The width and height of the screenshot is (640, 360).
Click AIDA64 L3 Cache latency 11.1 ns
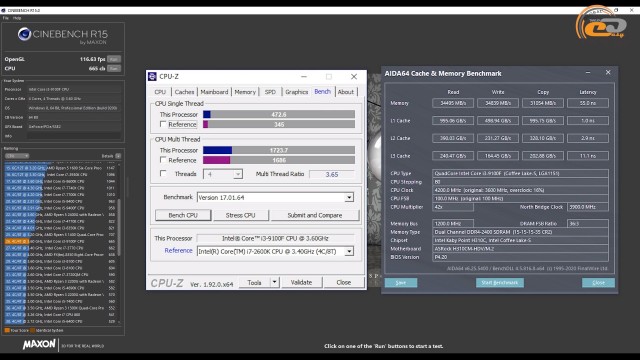coord(588,156)
